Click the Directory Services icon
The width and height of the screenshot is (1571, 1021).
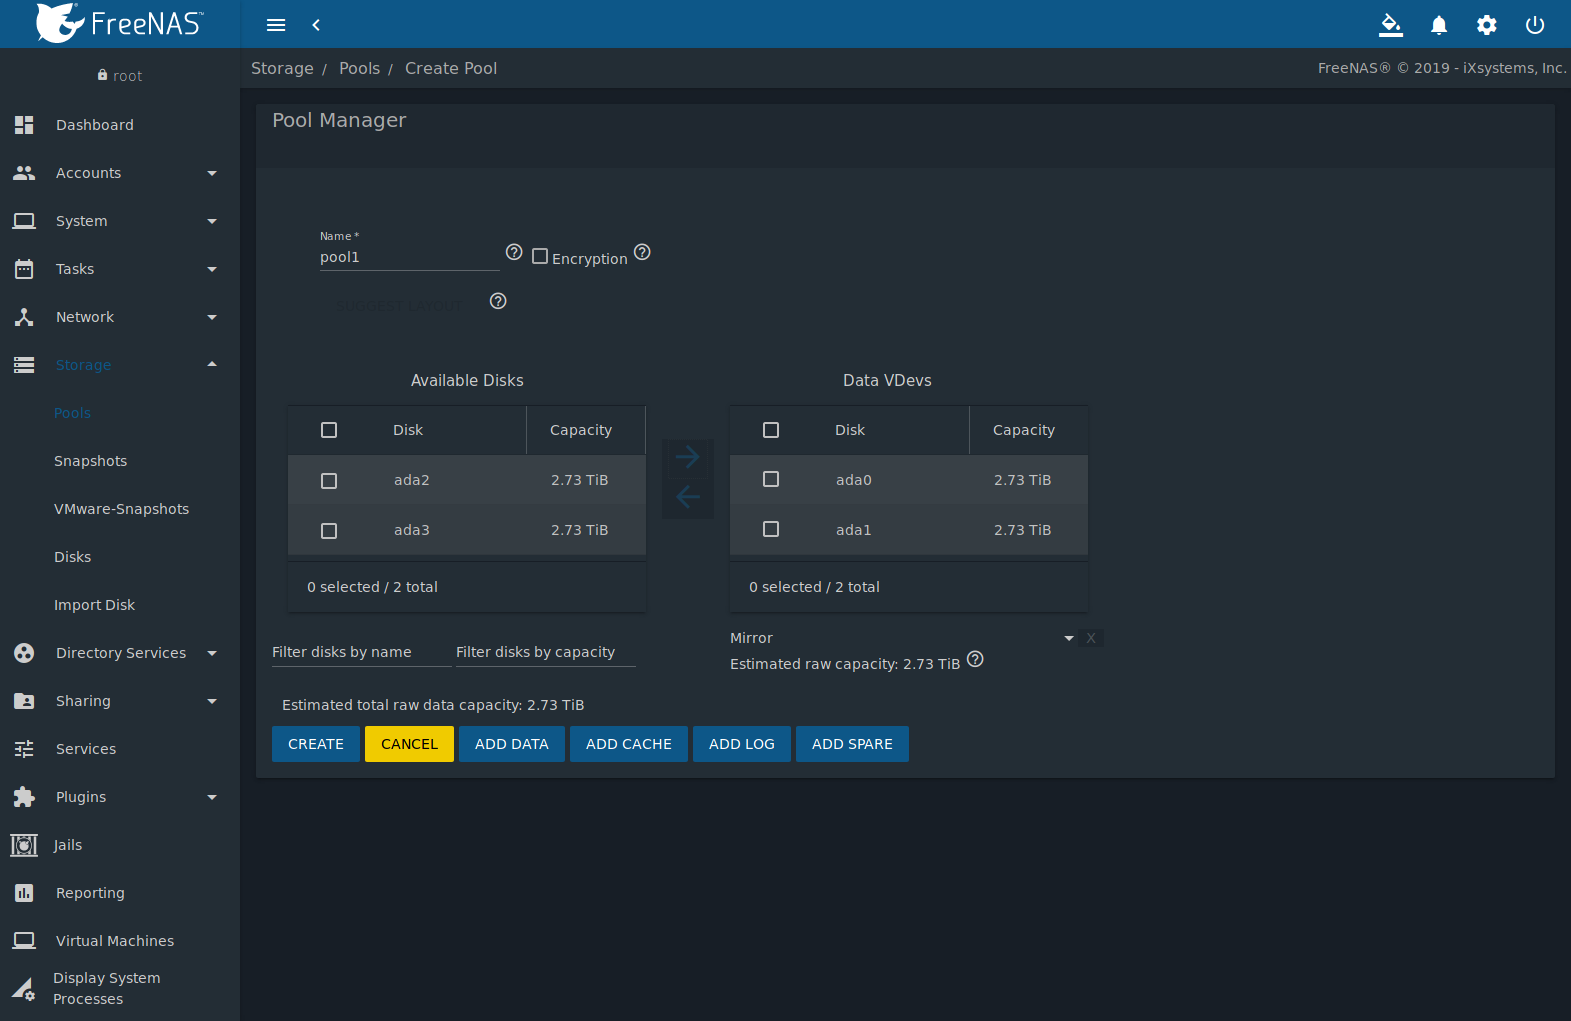pos(24,653)
